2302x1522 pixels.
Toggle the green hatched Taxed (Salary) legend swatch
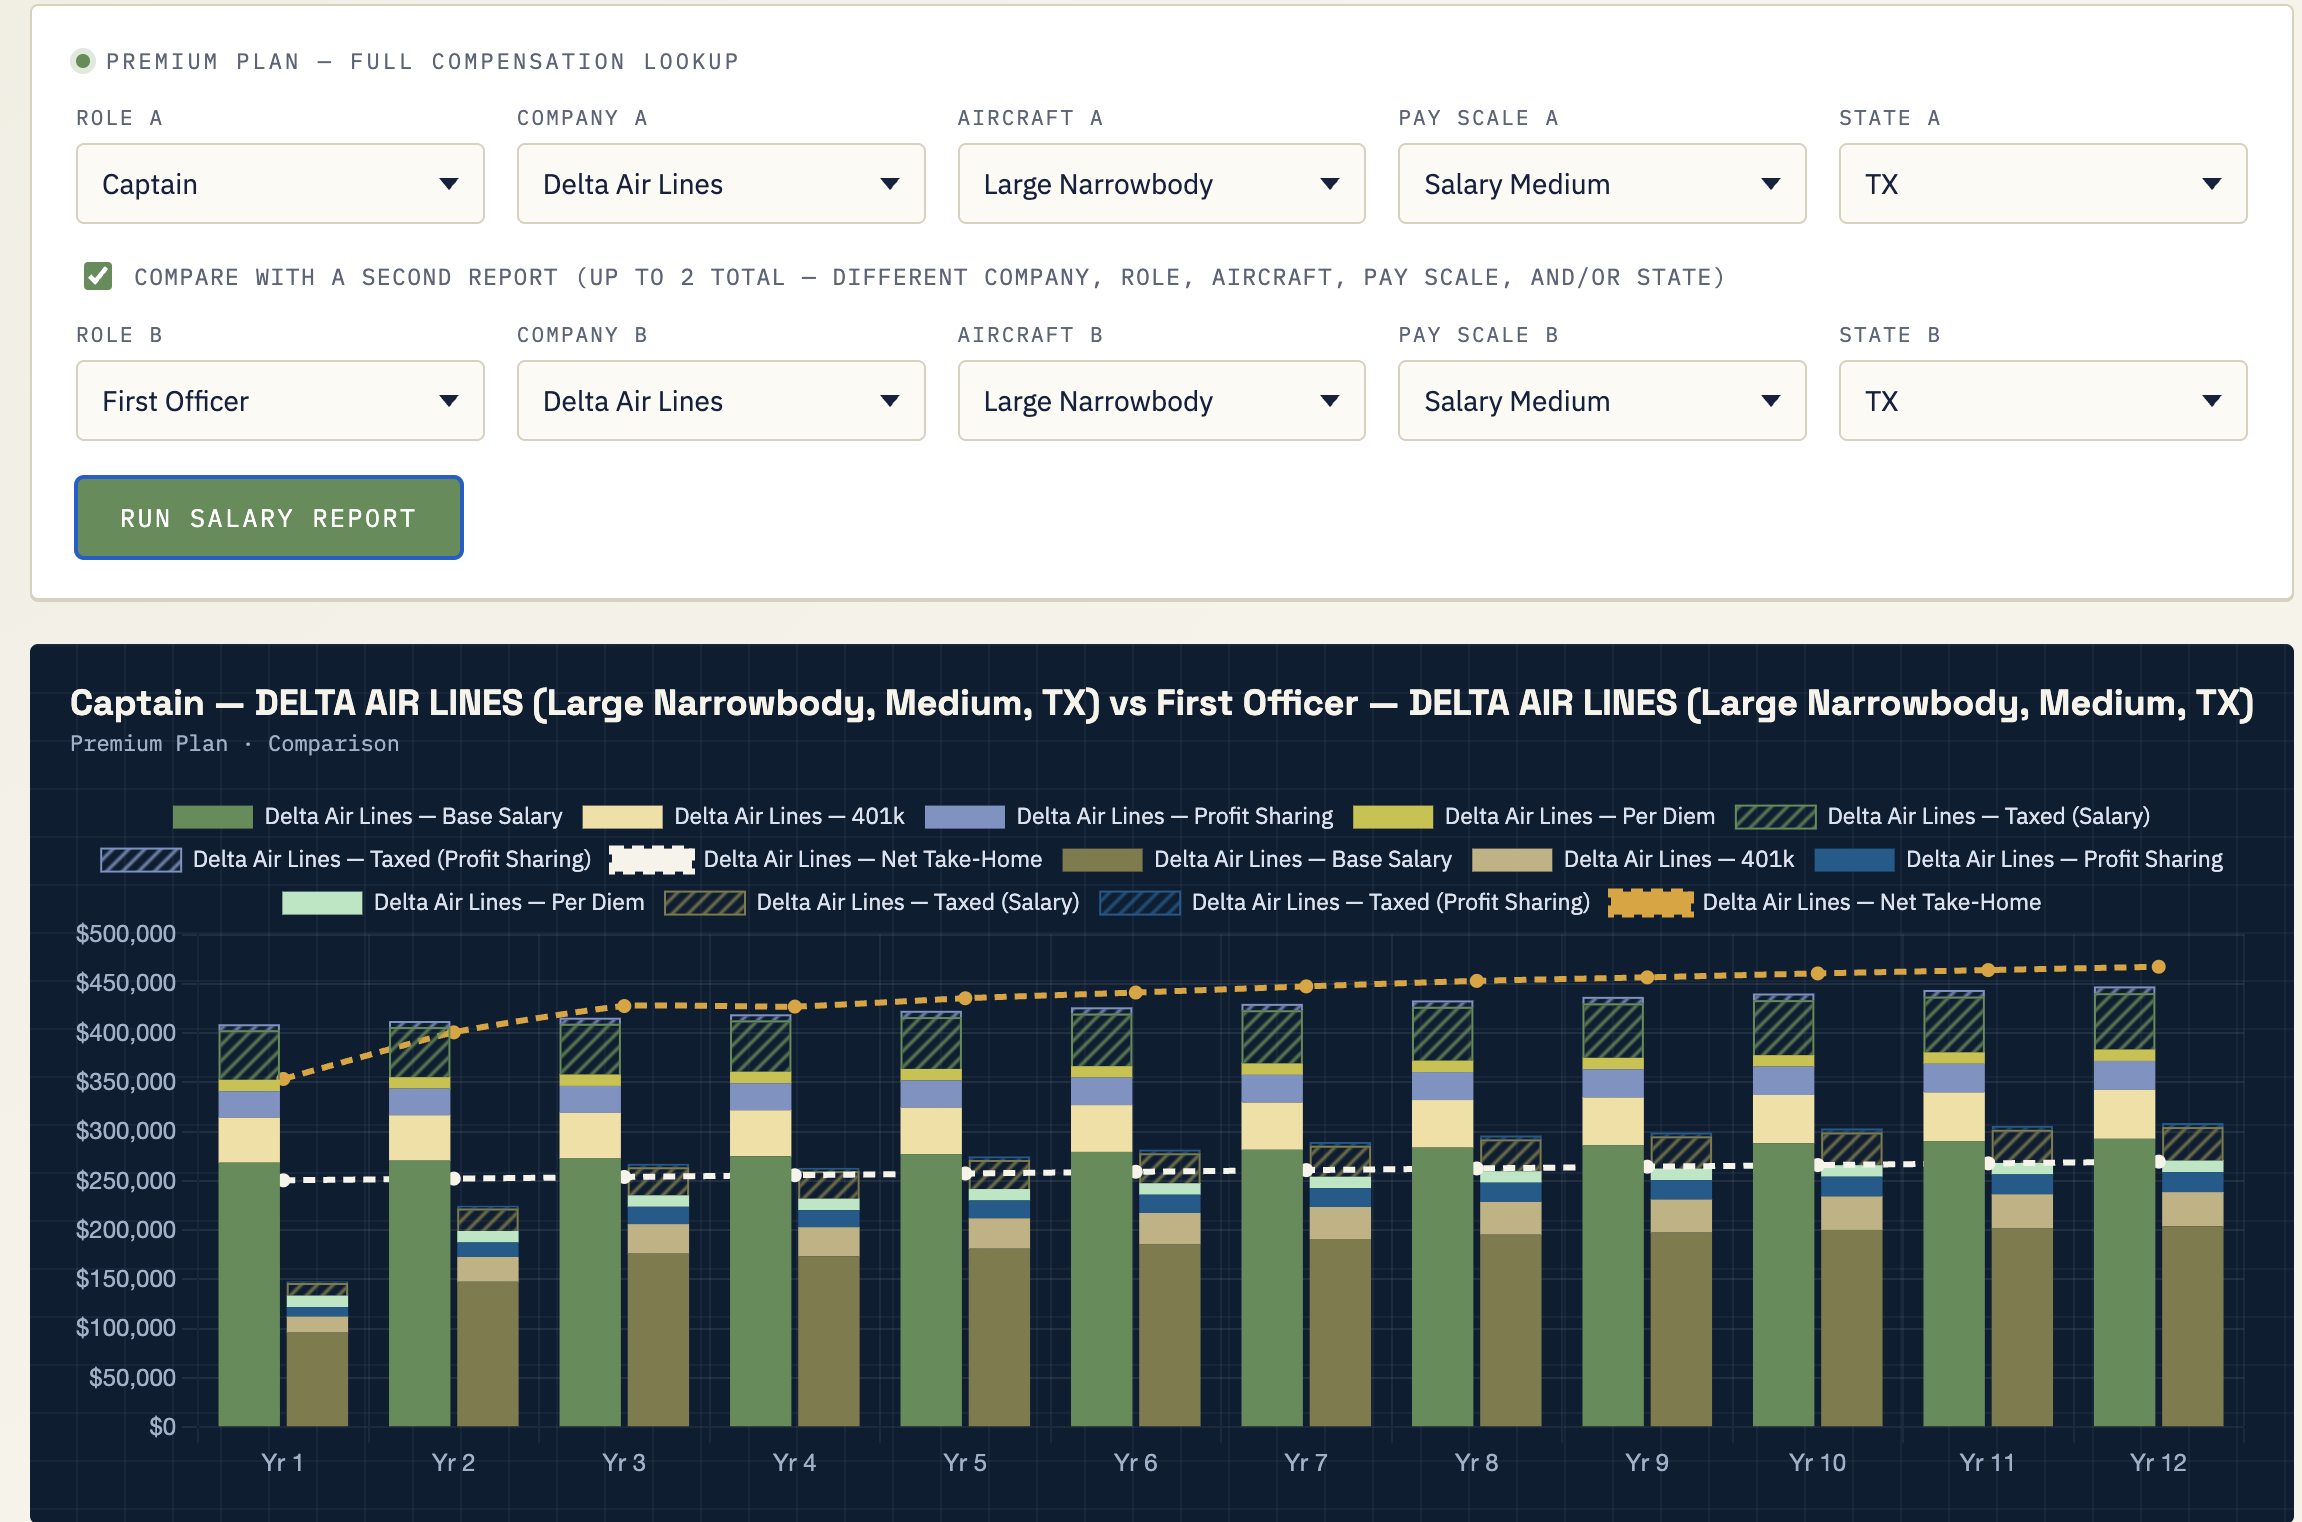pyautogui.click(x=1775, y=817)
